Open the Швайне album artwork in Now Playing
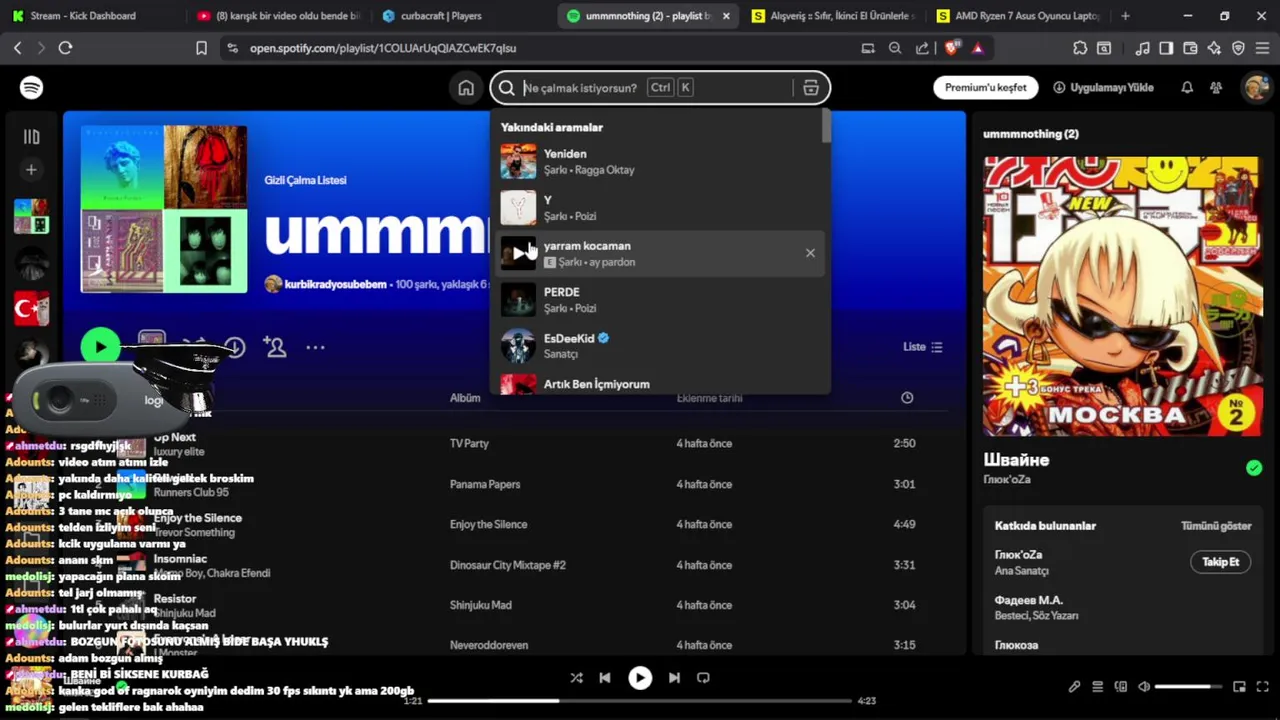The width and height of the screenshot is (1280, 720). pos(1123,296)
